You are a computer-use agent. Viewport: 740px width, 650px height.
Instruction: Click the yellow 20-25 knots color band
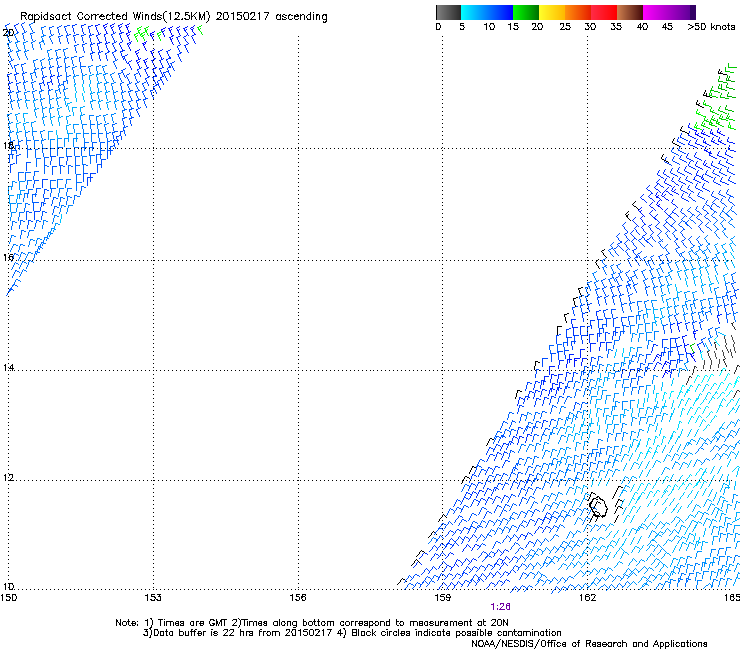552,12
